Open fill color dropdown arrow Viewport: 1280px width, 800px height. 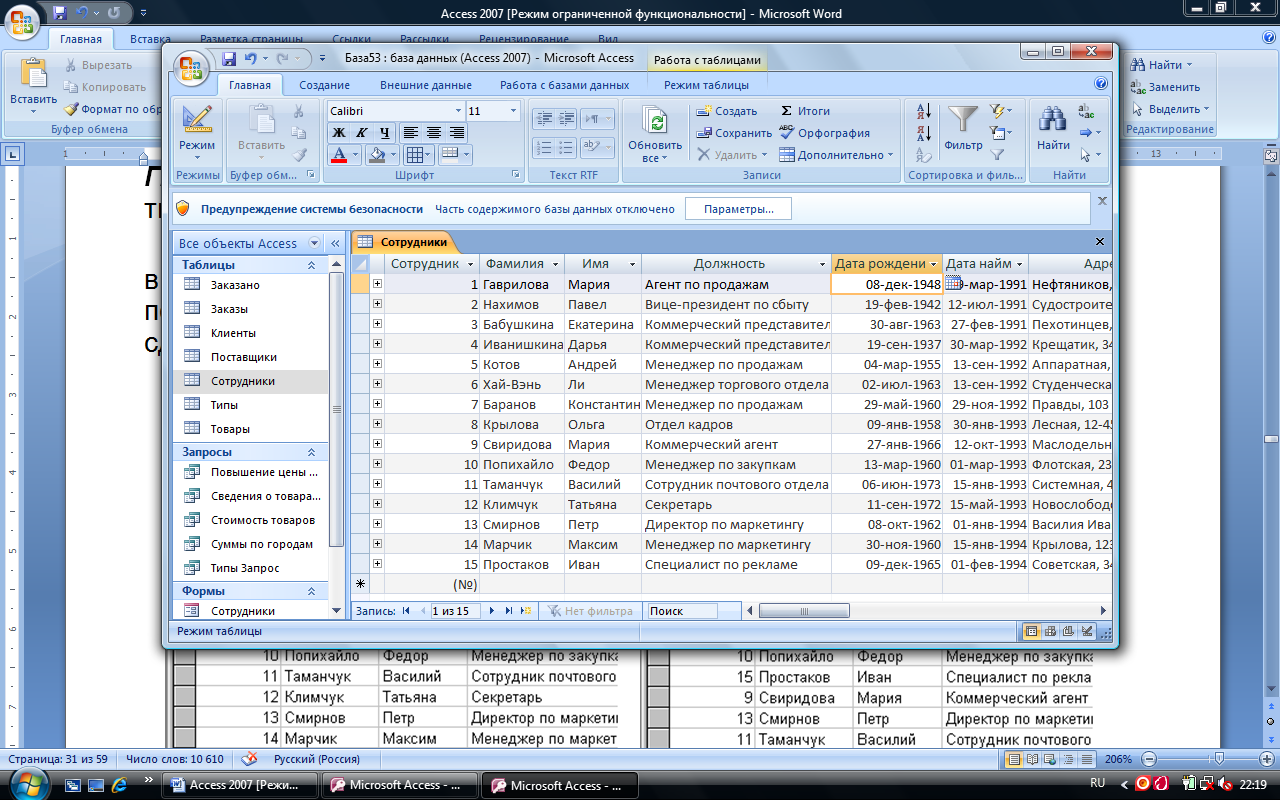394,155
